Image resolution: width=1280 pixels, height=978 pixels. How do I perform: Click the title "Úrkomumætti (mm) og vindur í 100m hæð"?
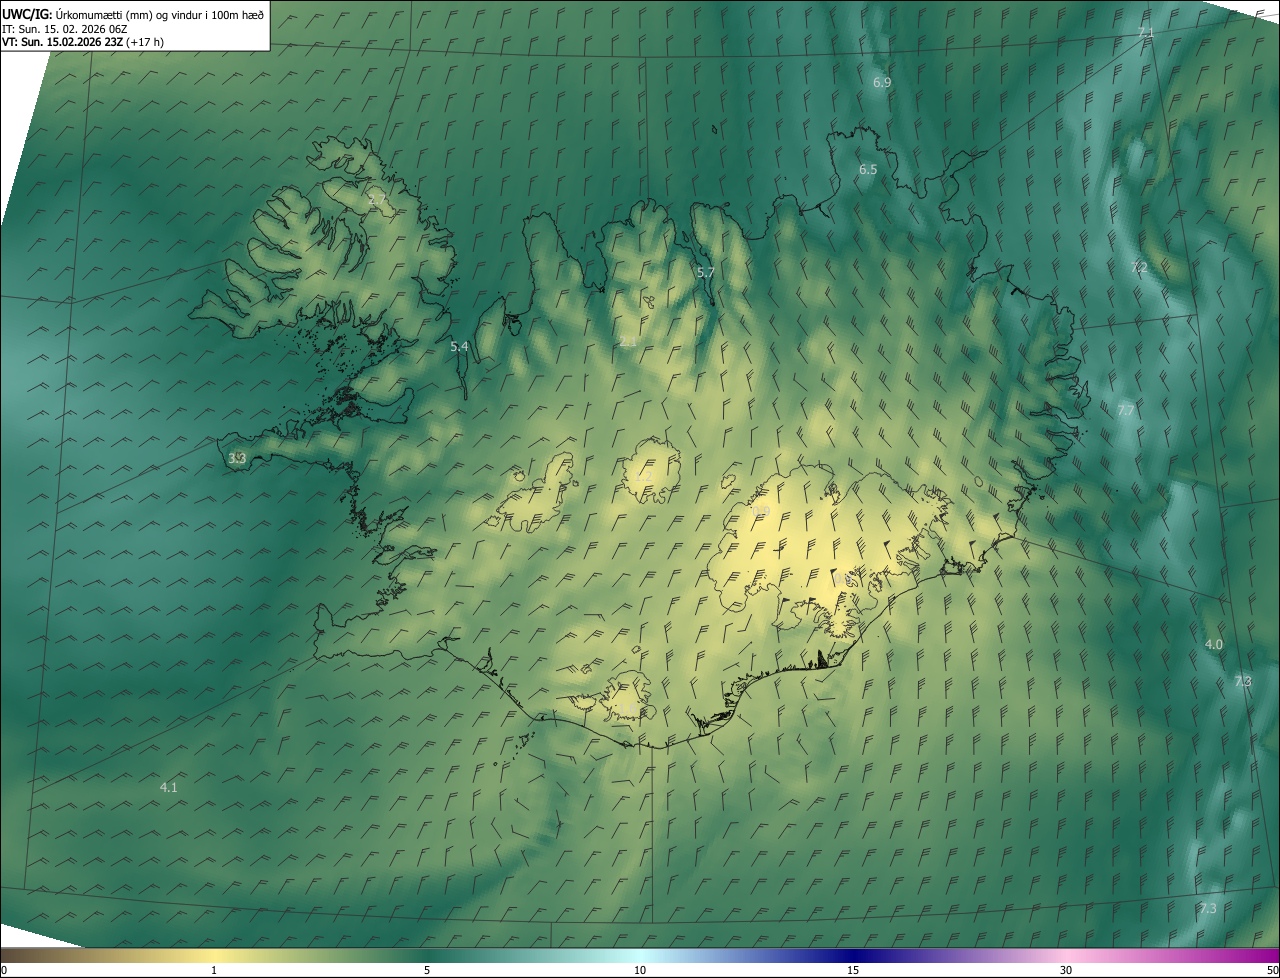pos(158,14)
